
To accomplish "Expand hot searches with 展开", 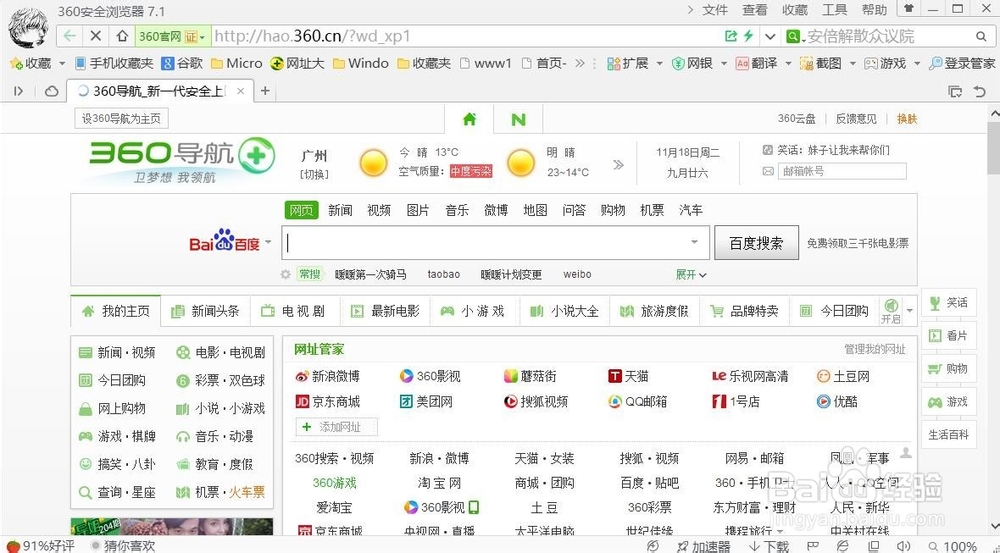I will point(691,274).
